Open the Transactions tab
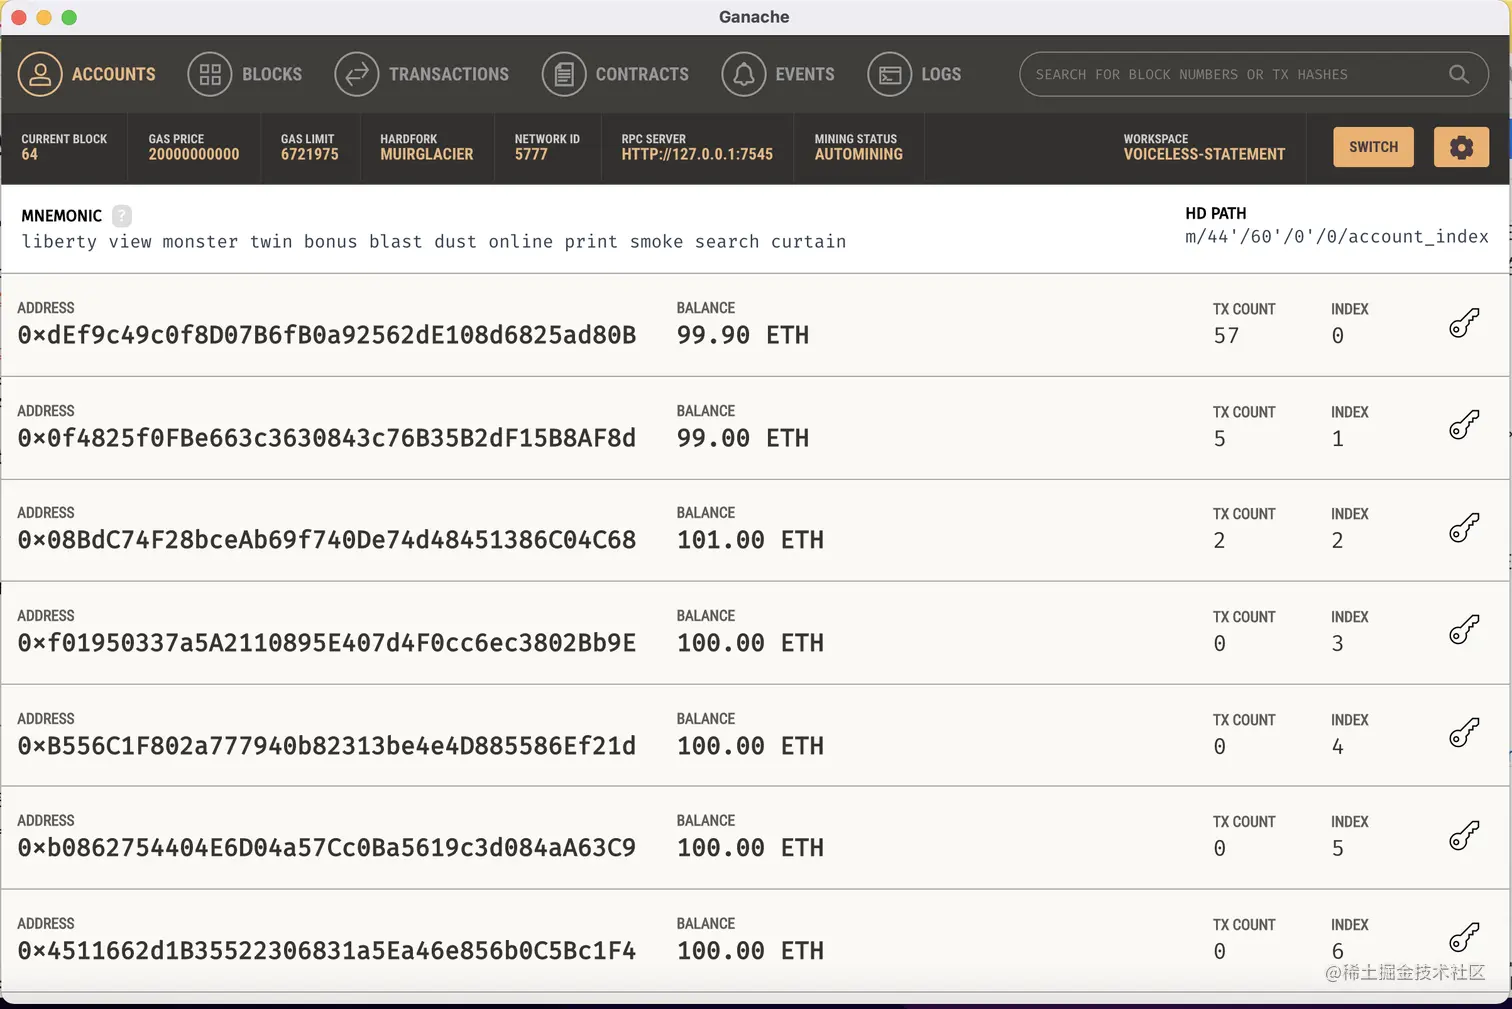Screen dimensions: 1512x1009 pyautogui.click(x=421, y=74)
